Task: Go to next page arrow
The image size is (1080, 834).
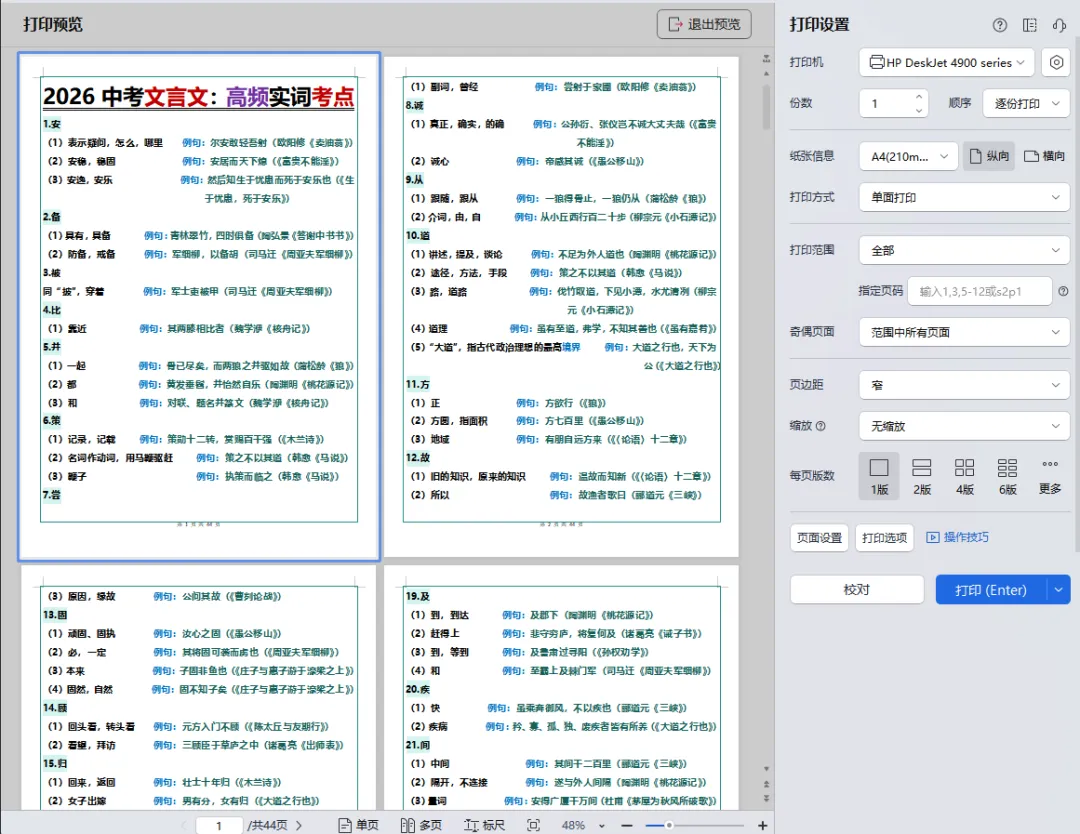Action: (299, 825)
